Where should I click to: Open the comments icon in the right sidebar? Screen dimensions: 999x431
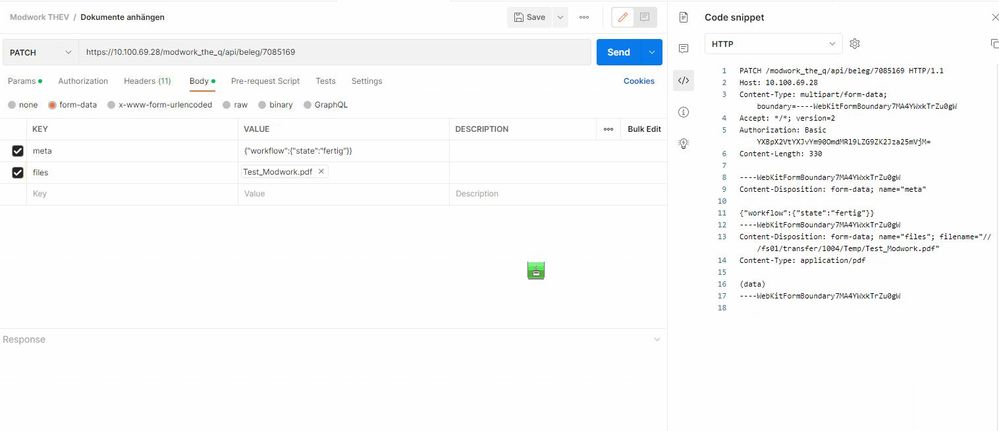683,48
